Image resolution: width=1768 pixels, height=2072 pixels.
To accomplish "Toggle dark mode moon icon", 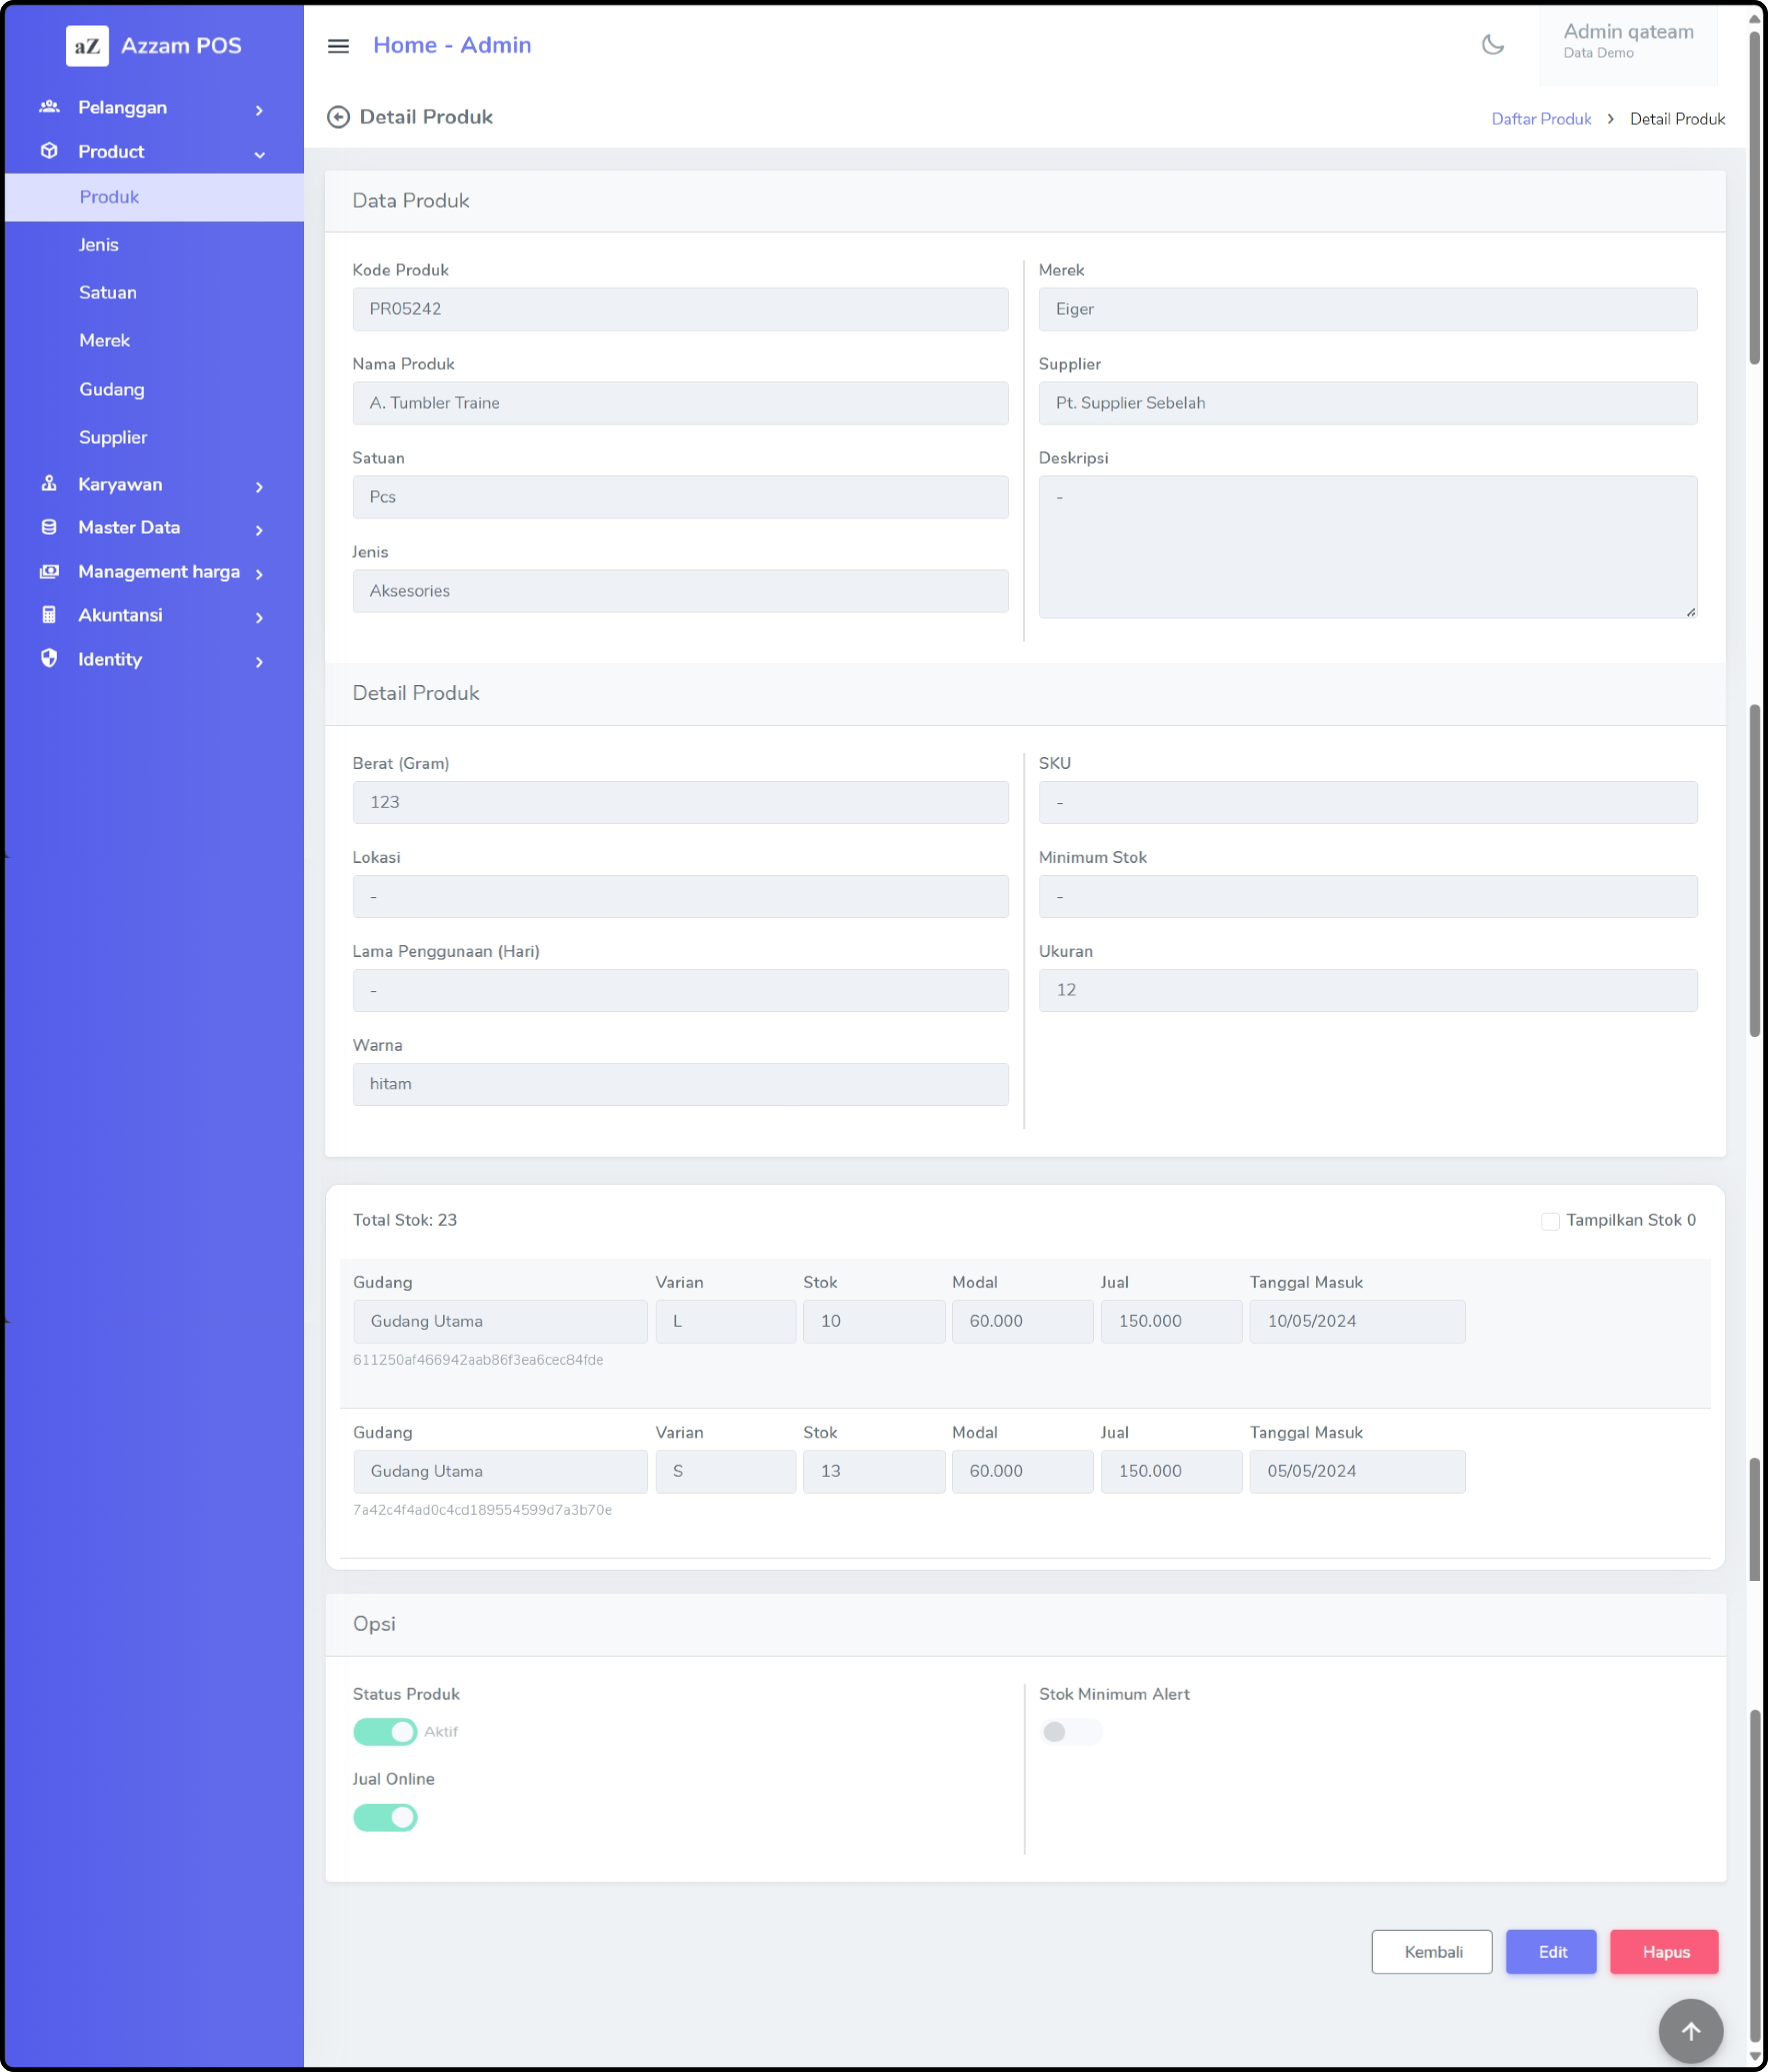I will coord(1492,45).
